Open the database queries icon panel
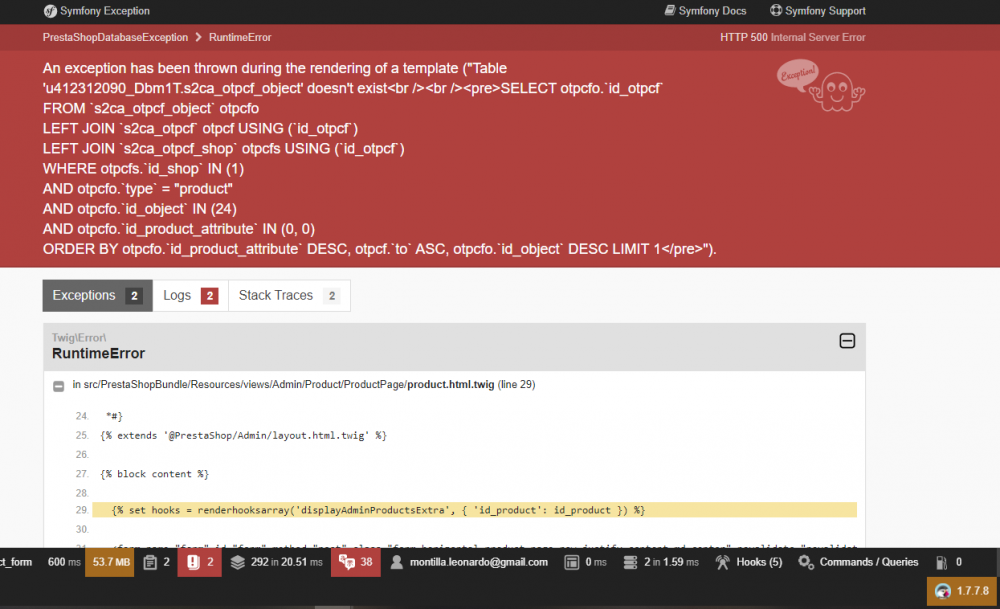Screen dimensions: 1000x609 click(630, 562)
